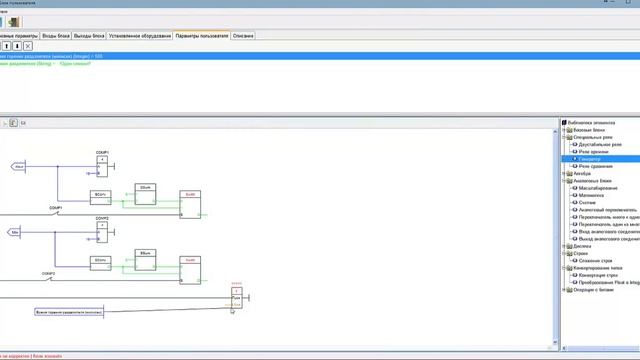Select Переключатель много к одному element
This screenshot has width=640, height=360.
(609, 217)
